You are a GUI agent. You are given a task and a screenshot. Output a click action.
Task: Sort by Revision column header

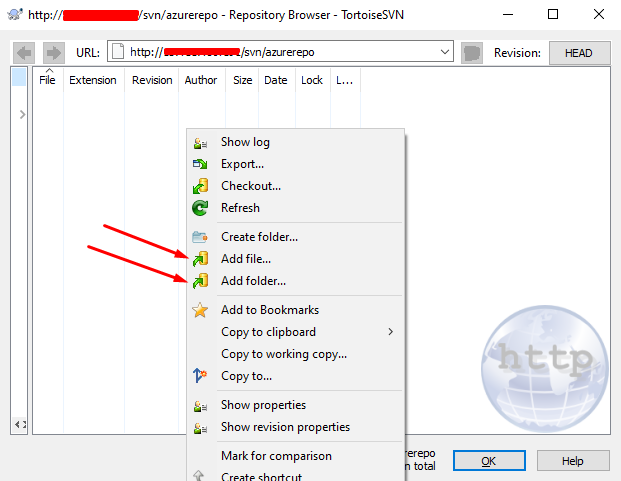click(x=152, y=80)
